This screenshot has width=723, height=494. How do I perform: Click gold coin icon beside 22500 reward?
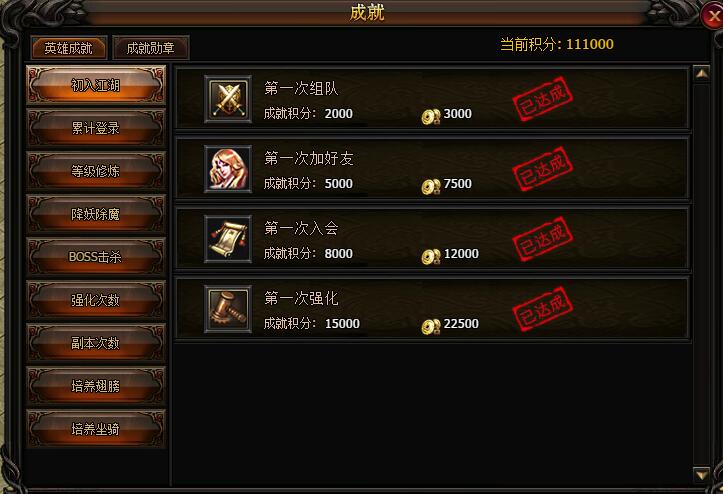click(431, 327)
